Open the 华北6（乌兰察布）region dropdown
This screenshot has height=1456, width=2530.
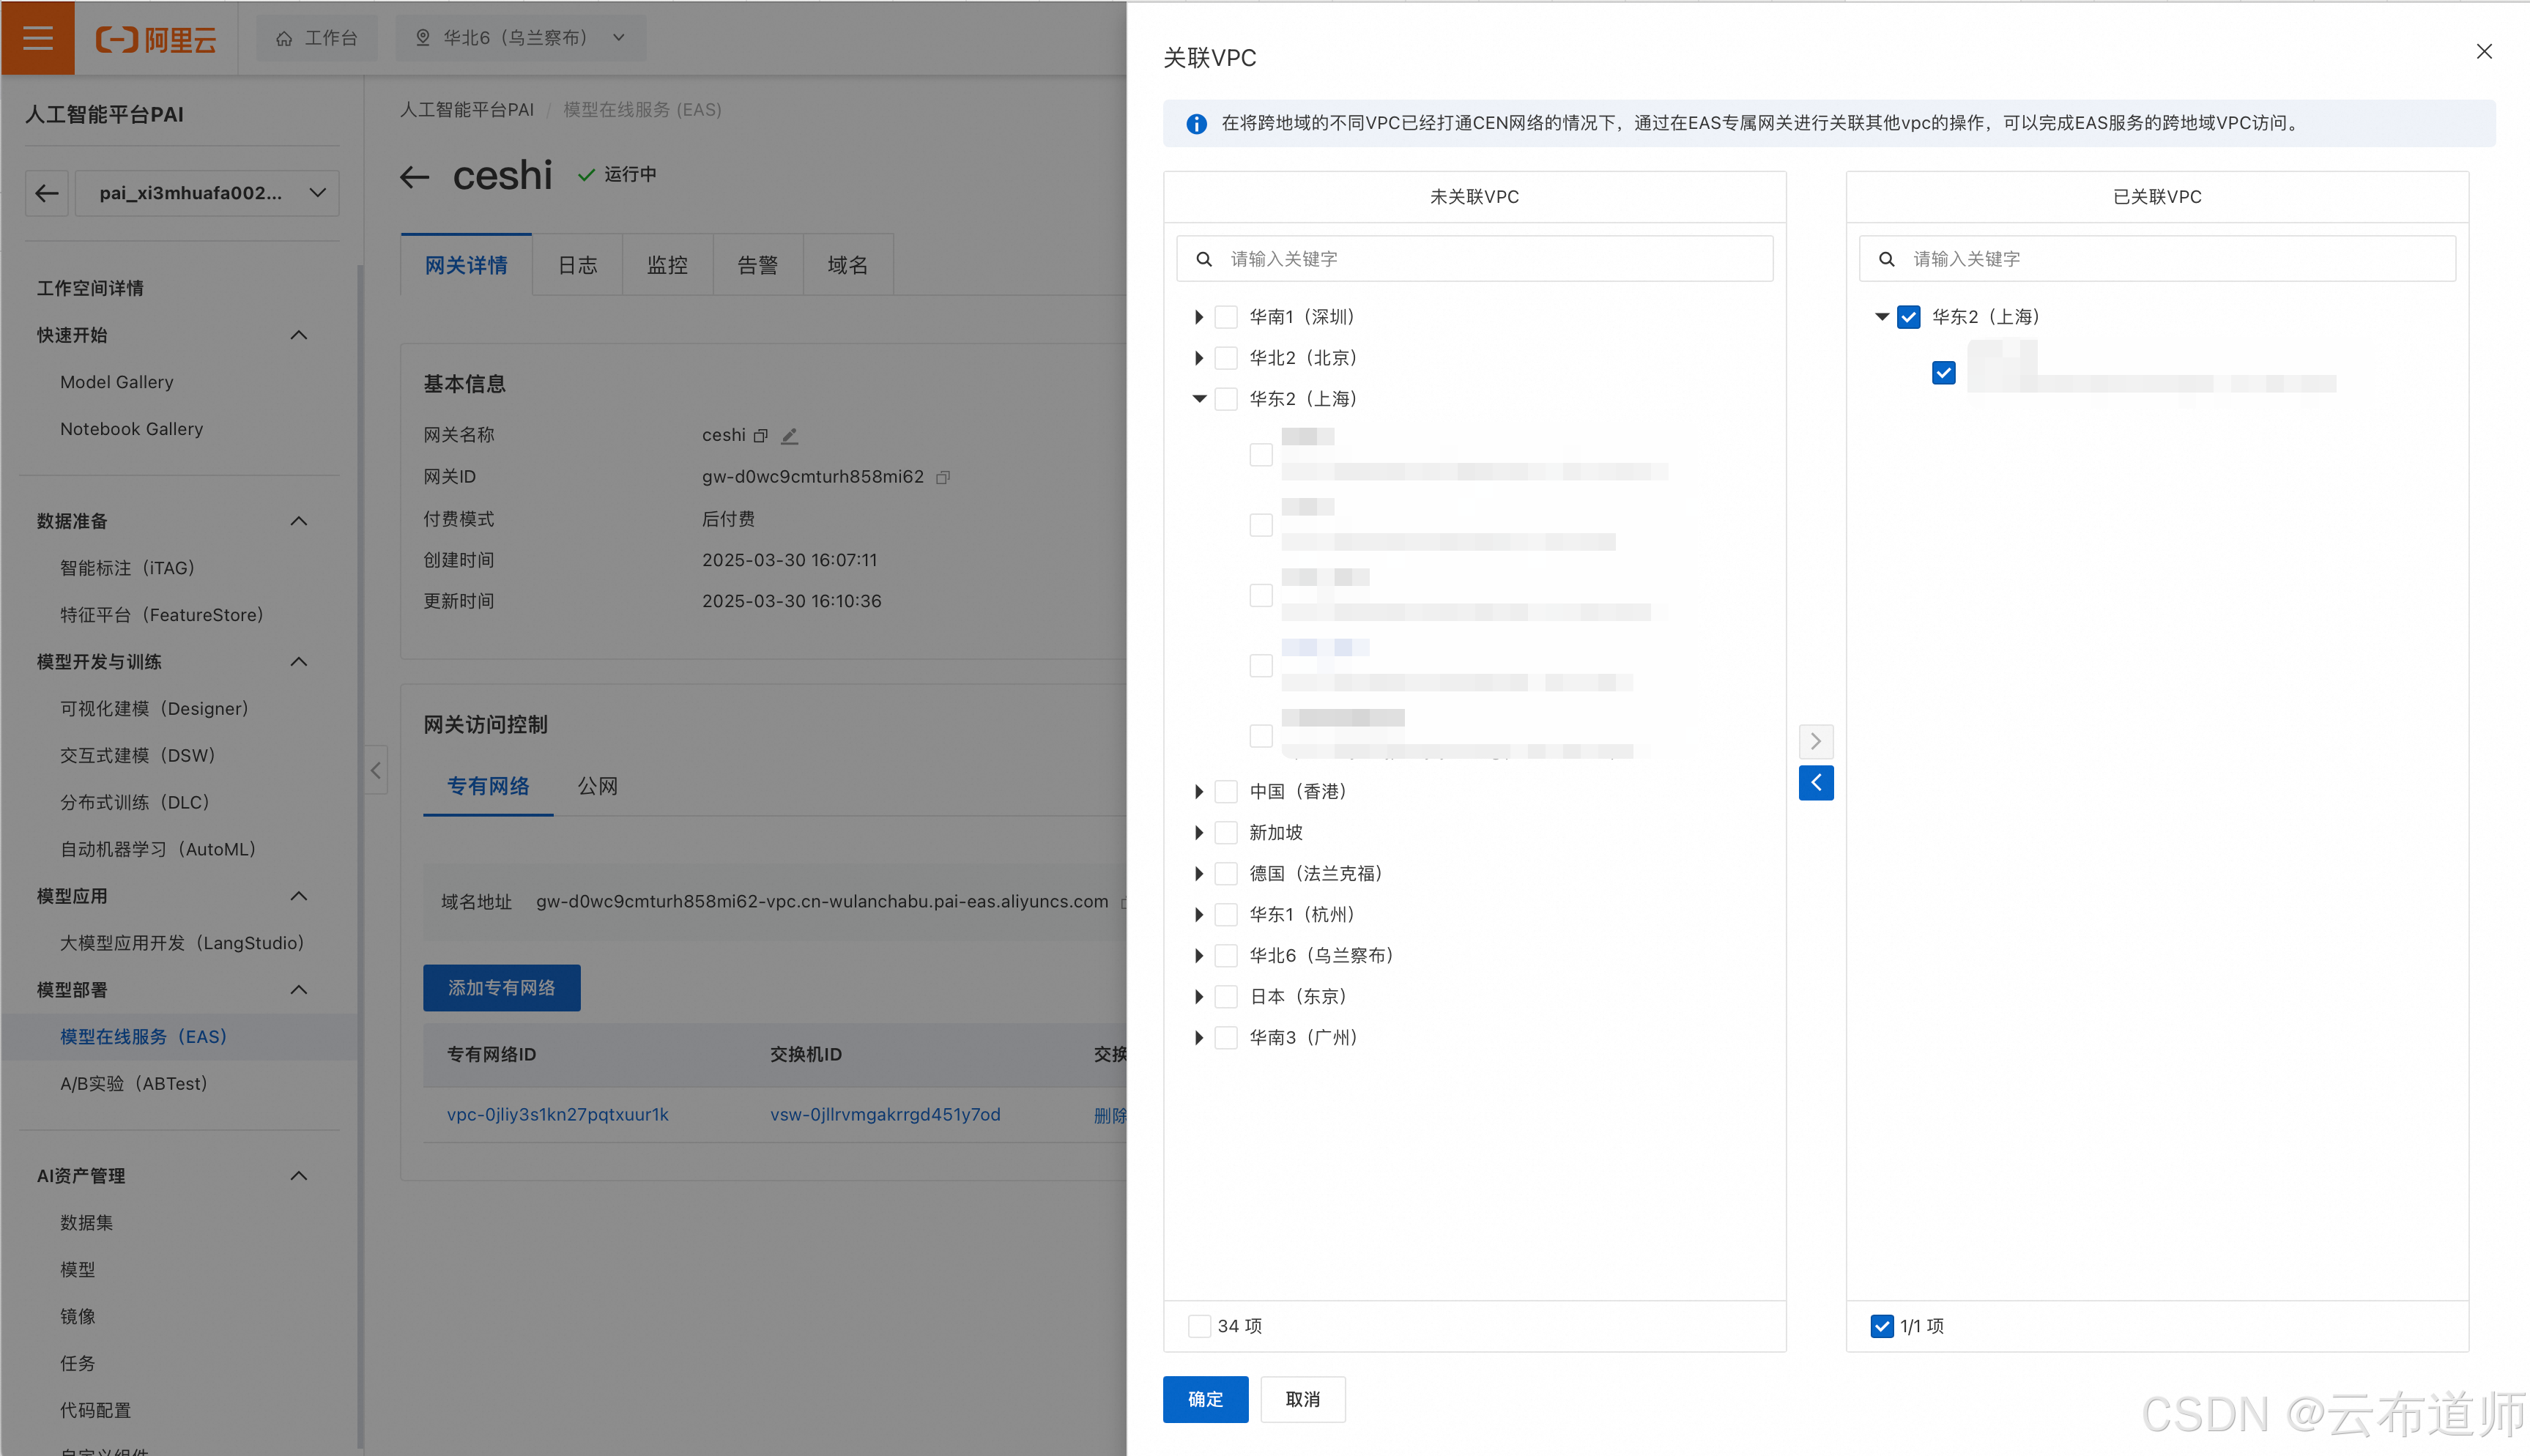click(x=520, y=38)
